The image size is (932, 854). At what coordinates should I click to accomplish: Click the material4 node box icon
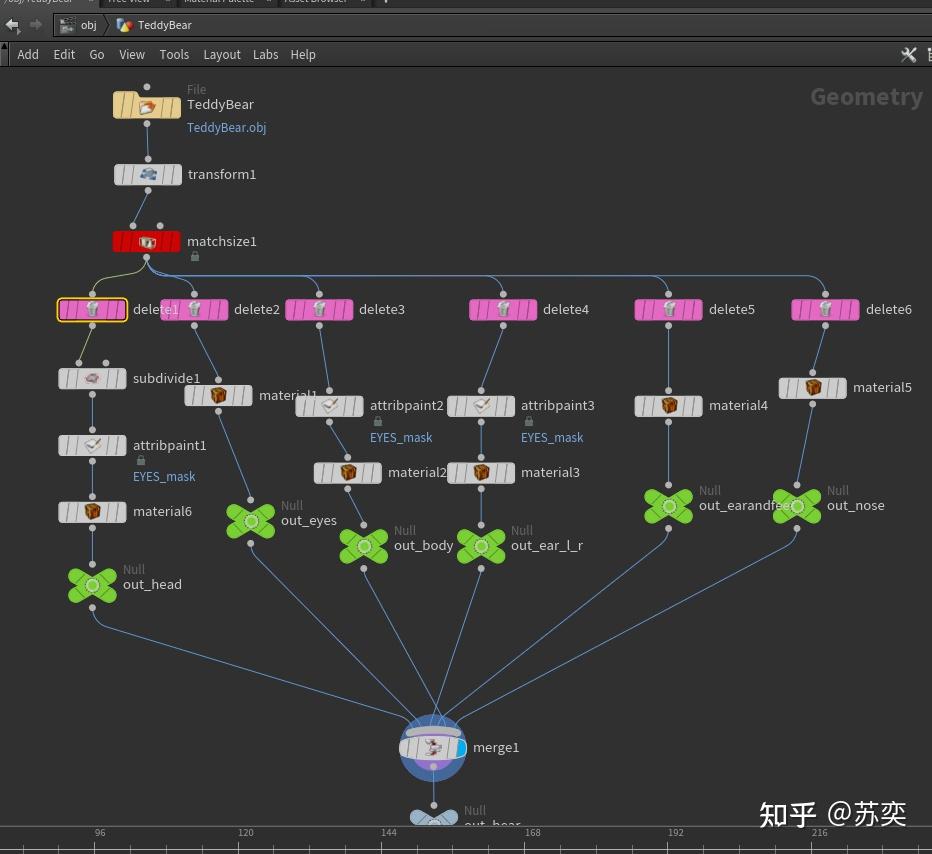pyautogui.click(x=668, y=405)
